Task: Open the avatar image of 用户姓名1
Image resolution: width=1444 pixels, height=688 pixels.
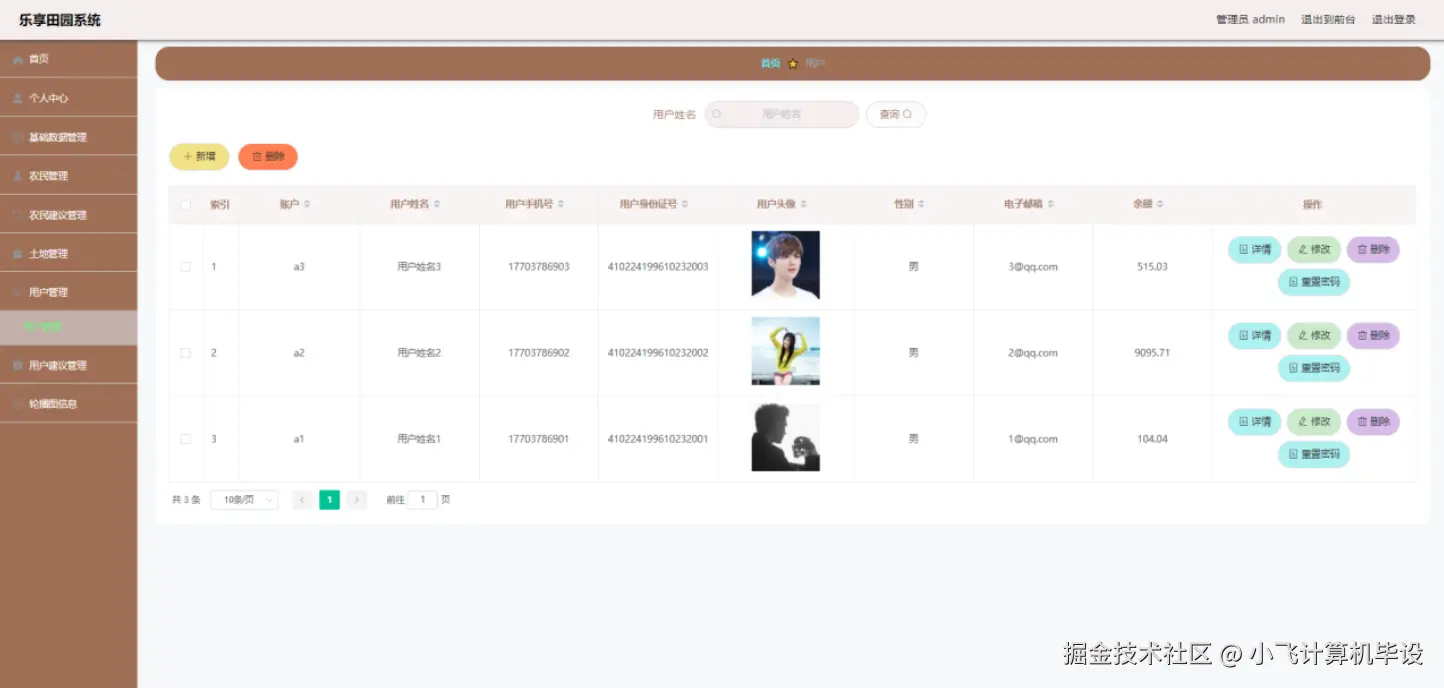Action: point(785,437)
